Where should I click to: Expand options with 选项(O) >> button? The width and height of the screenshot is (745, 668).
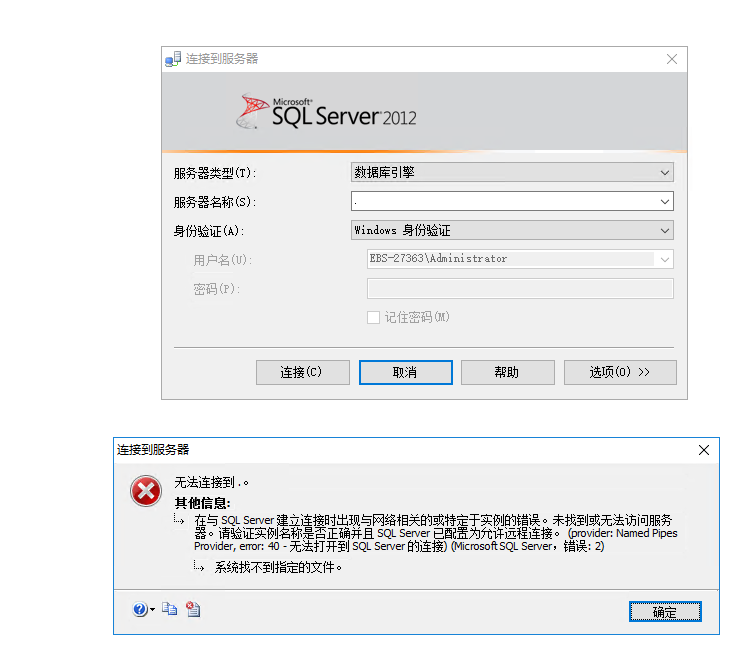pyautogui.click(x=620, y=372)
